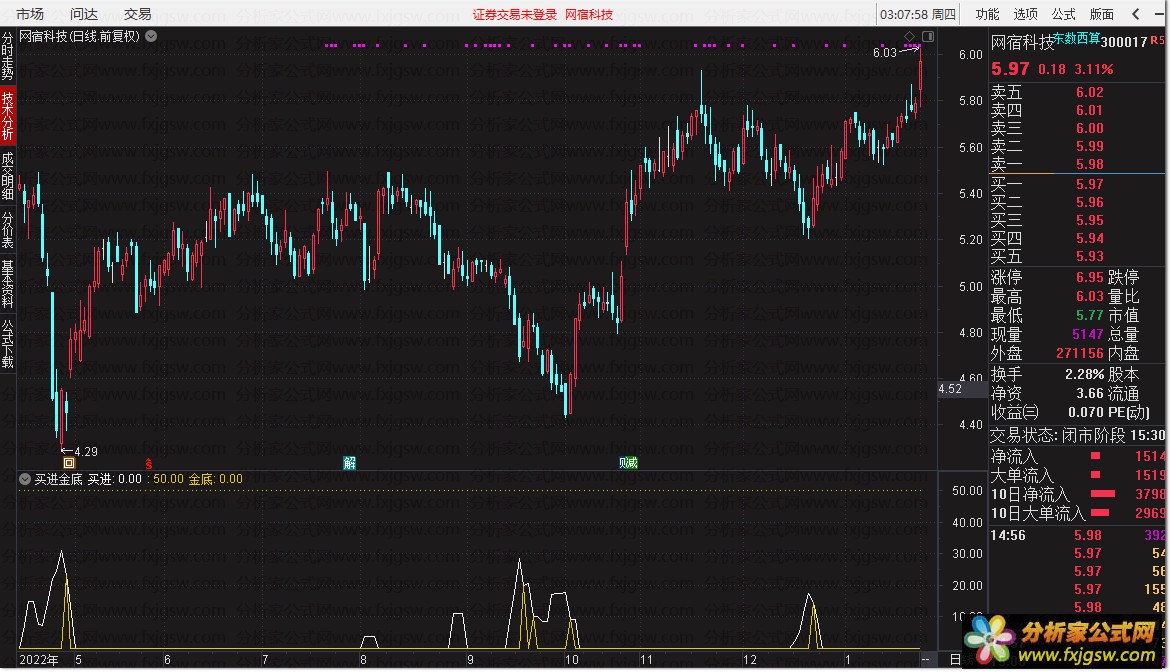The height and width of the screenshot is (672, 1172).
Task: Click the 4.29 low price annotation
Action: [x=86, y=451]
